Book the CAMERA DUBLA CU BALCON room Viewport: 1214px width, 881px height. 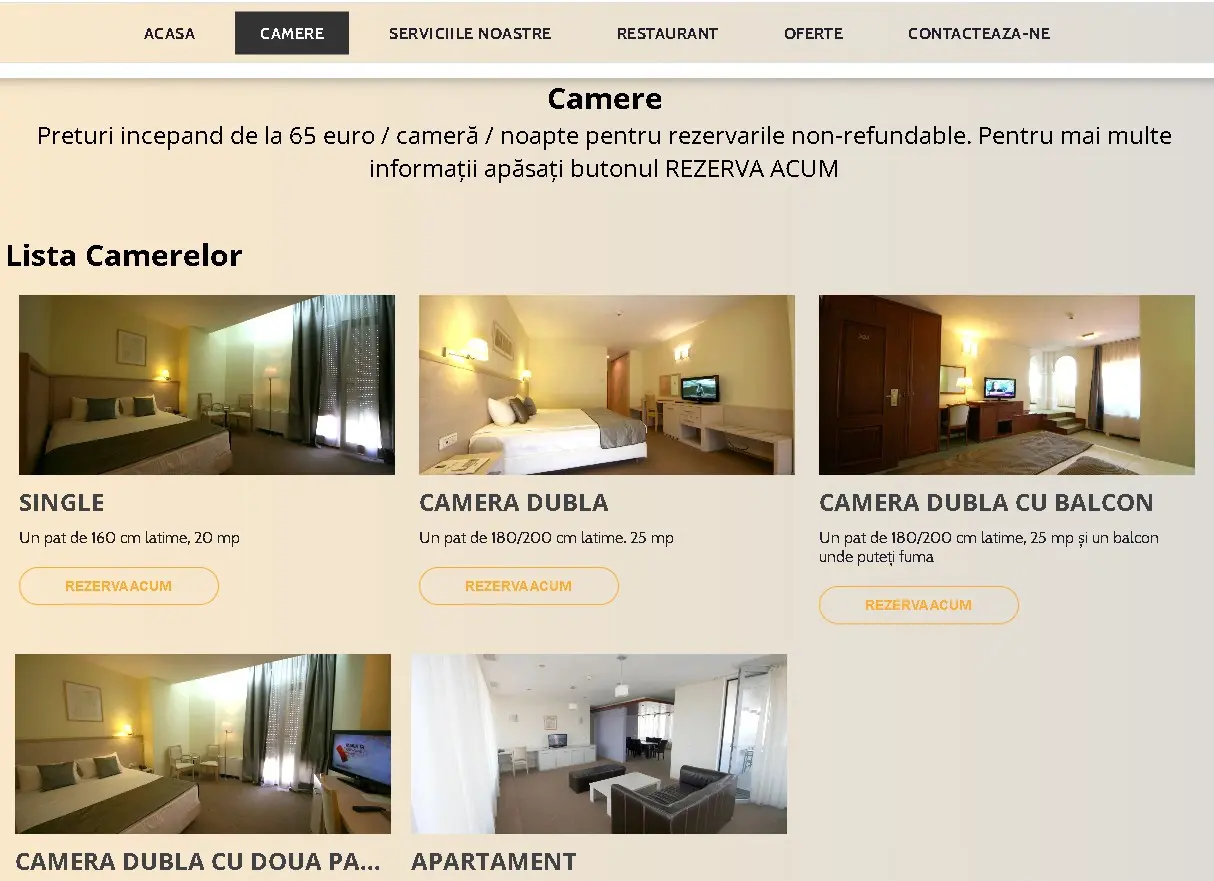pos(919,605)
